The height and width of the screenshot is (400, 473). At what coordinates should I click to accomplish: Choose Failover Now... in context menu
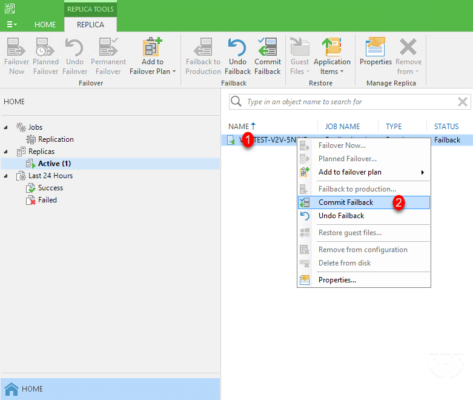pyautogui.click(x=364, y=145)
